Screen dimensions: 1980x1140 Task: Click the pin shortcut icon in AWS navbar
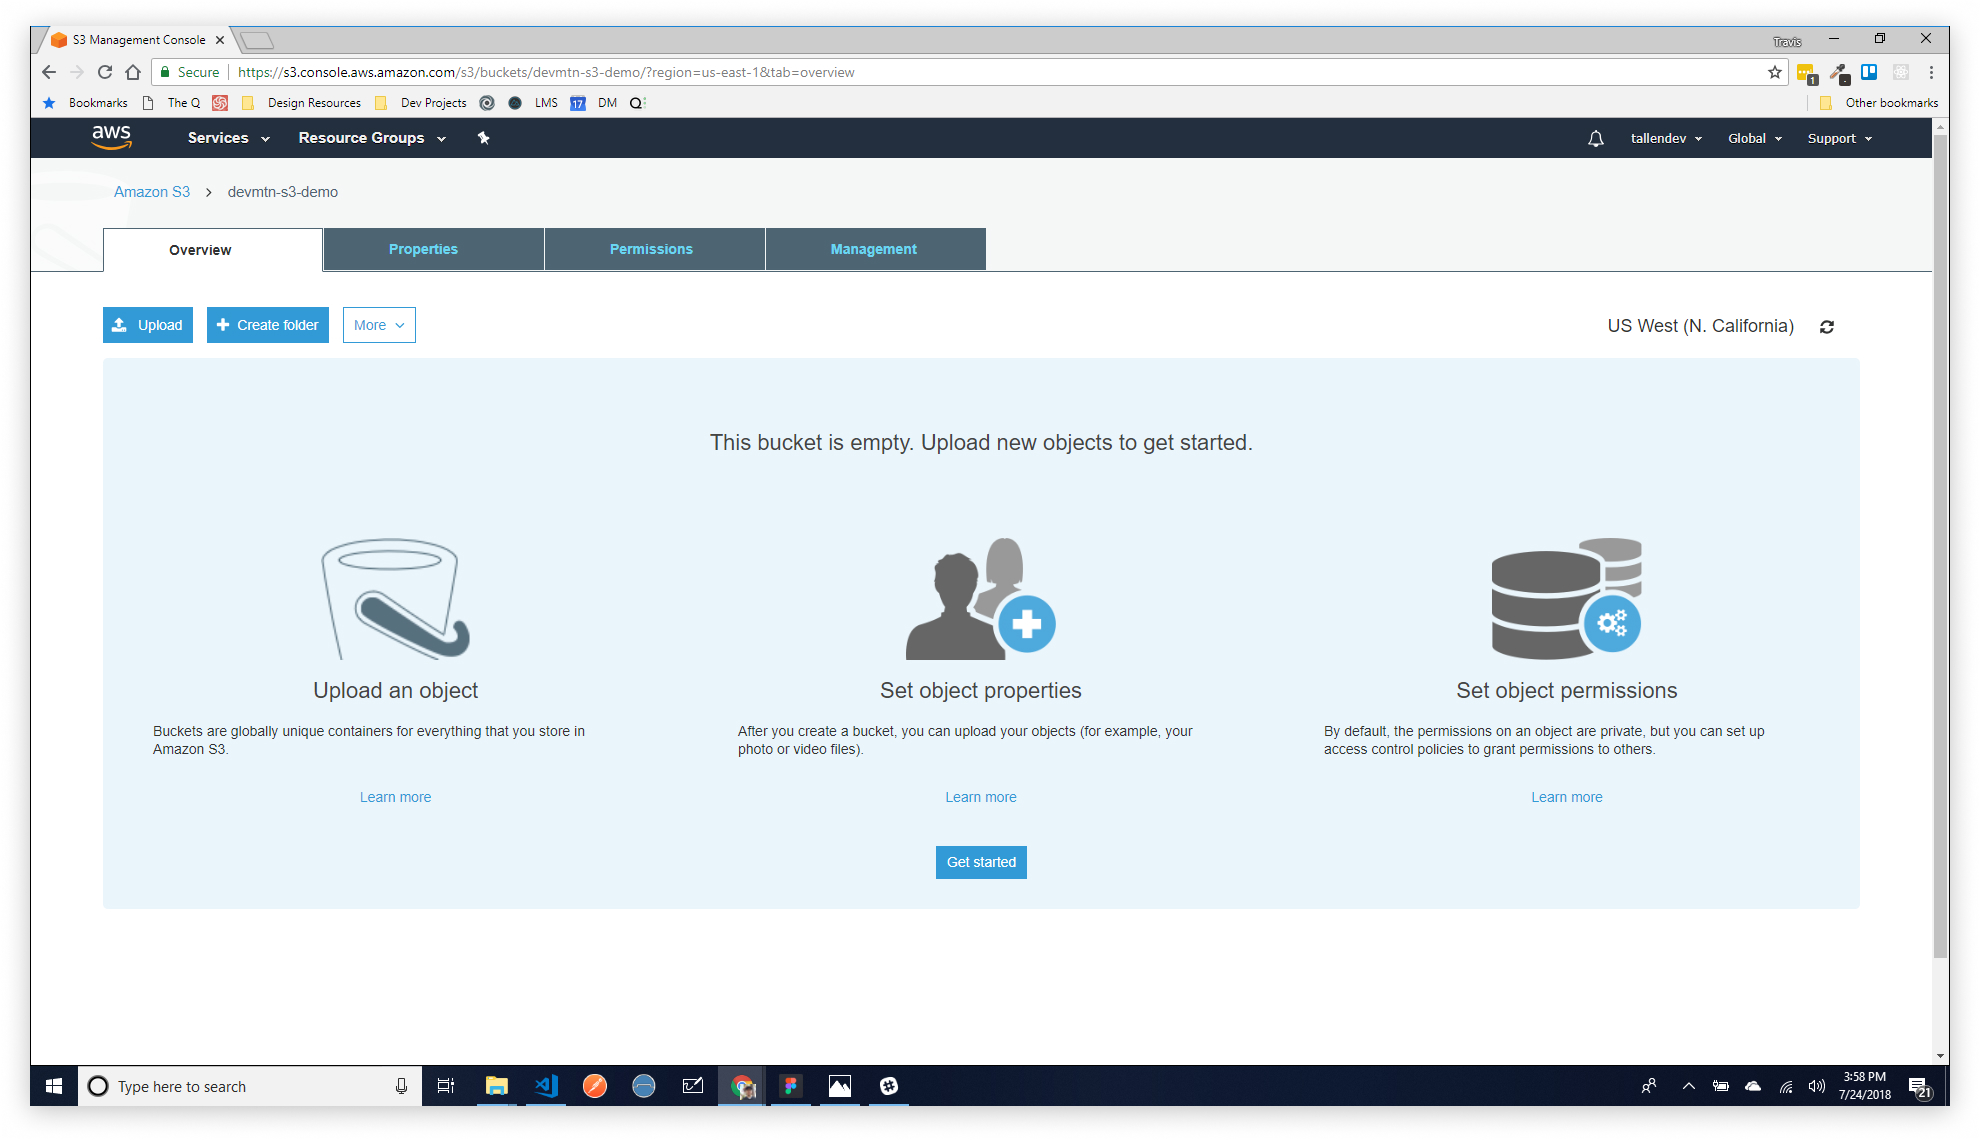pos(484,138)
